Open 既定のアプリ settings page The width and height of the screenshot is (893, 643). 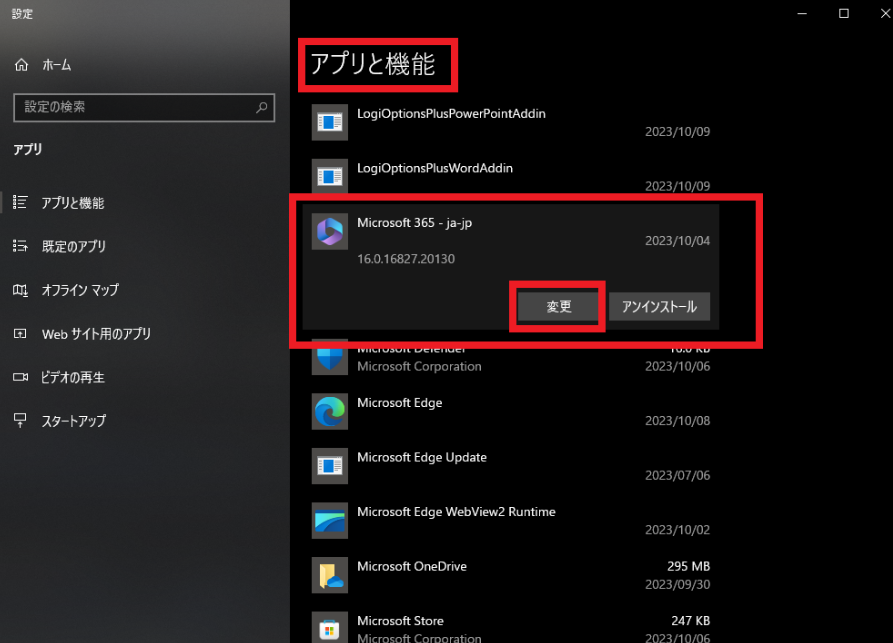click(x=73, y=246)
